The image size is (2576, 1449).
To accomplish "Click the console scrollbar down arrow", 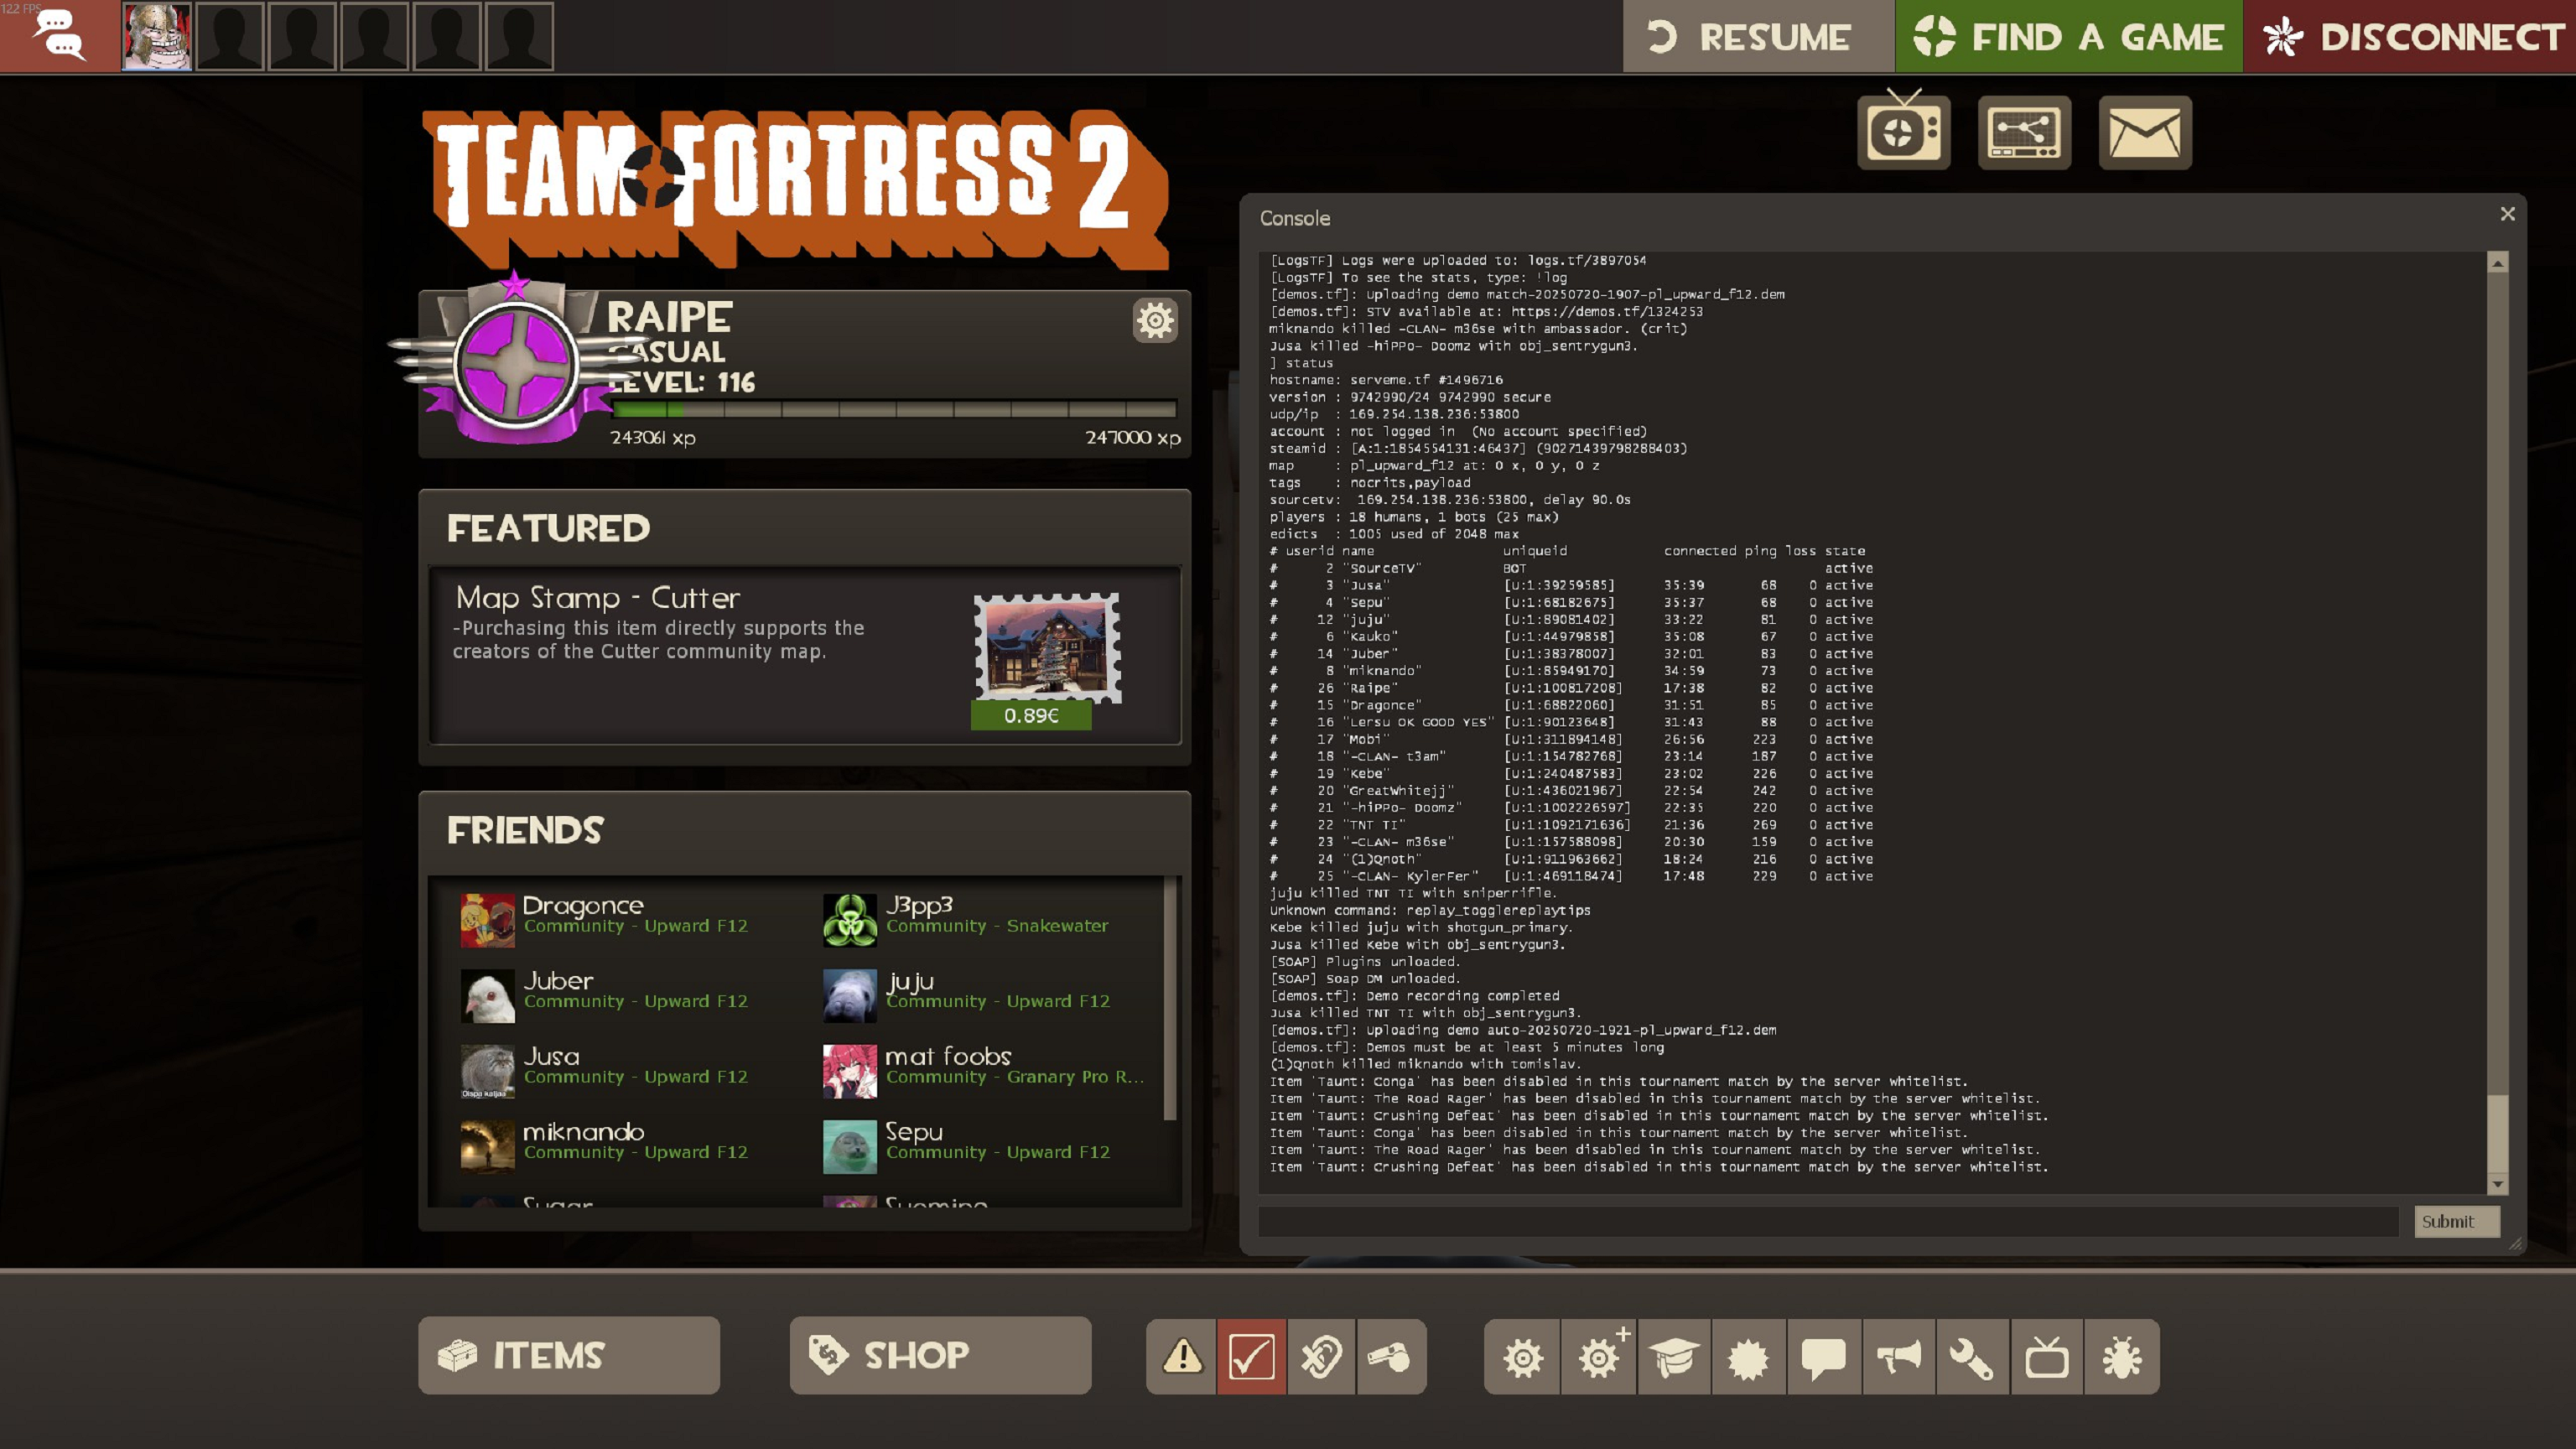I will (x=2497, y=1184).
